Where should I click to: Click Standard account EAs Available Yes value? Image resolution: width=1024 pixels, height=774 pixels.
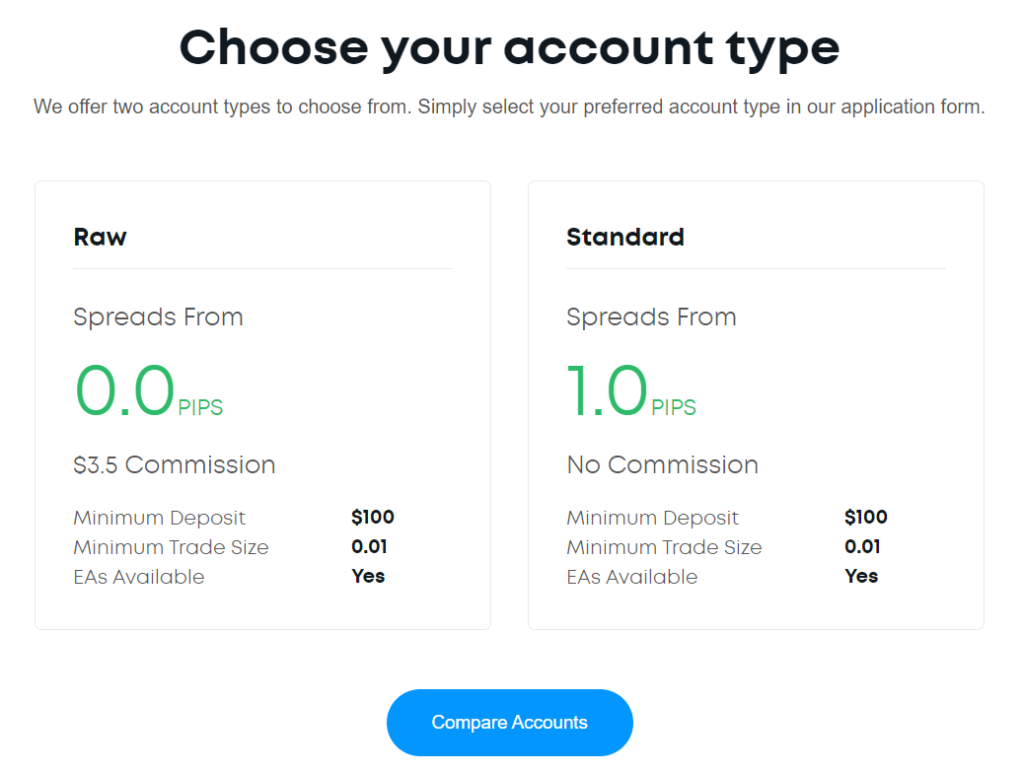[x=861, y=577]
